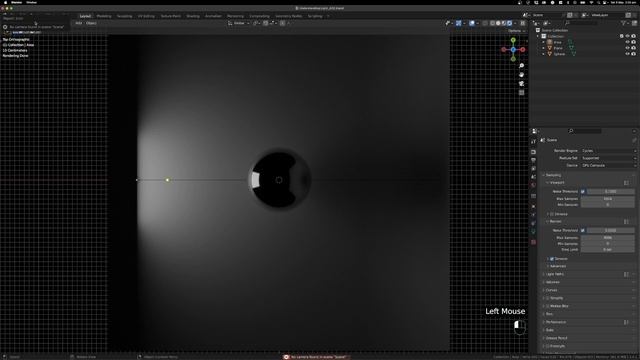Open the Object menu in viewport header
This screenshot has width=640, height=360.
tap(91, 23)
